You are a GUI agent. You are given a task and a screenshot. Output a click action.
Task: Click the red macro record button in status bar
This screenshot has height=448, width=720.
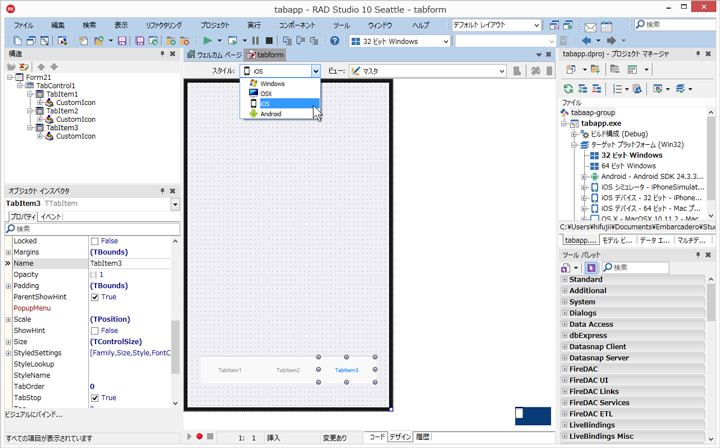click(x=199, y=436)
